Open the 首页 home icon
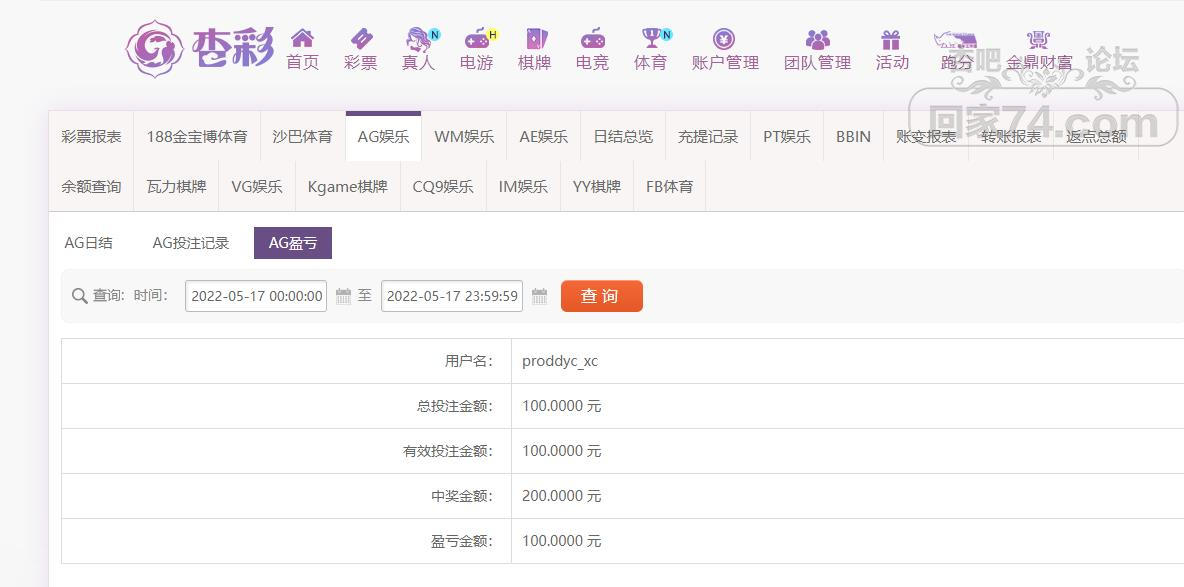This screenshot has width=1184, height=587. coord(302,39)
